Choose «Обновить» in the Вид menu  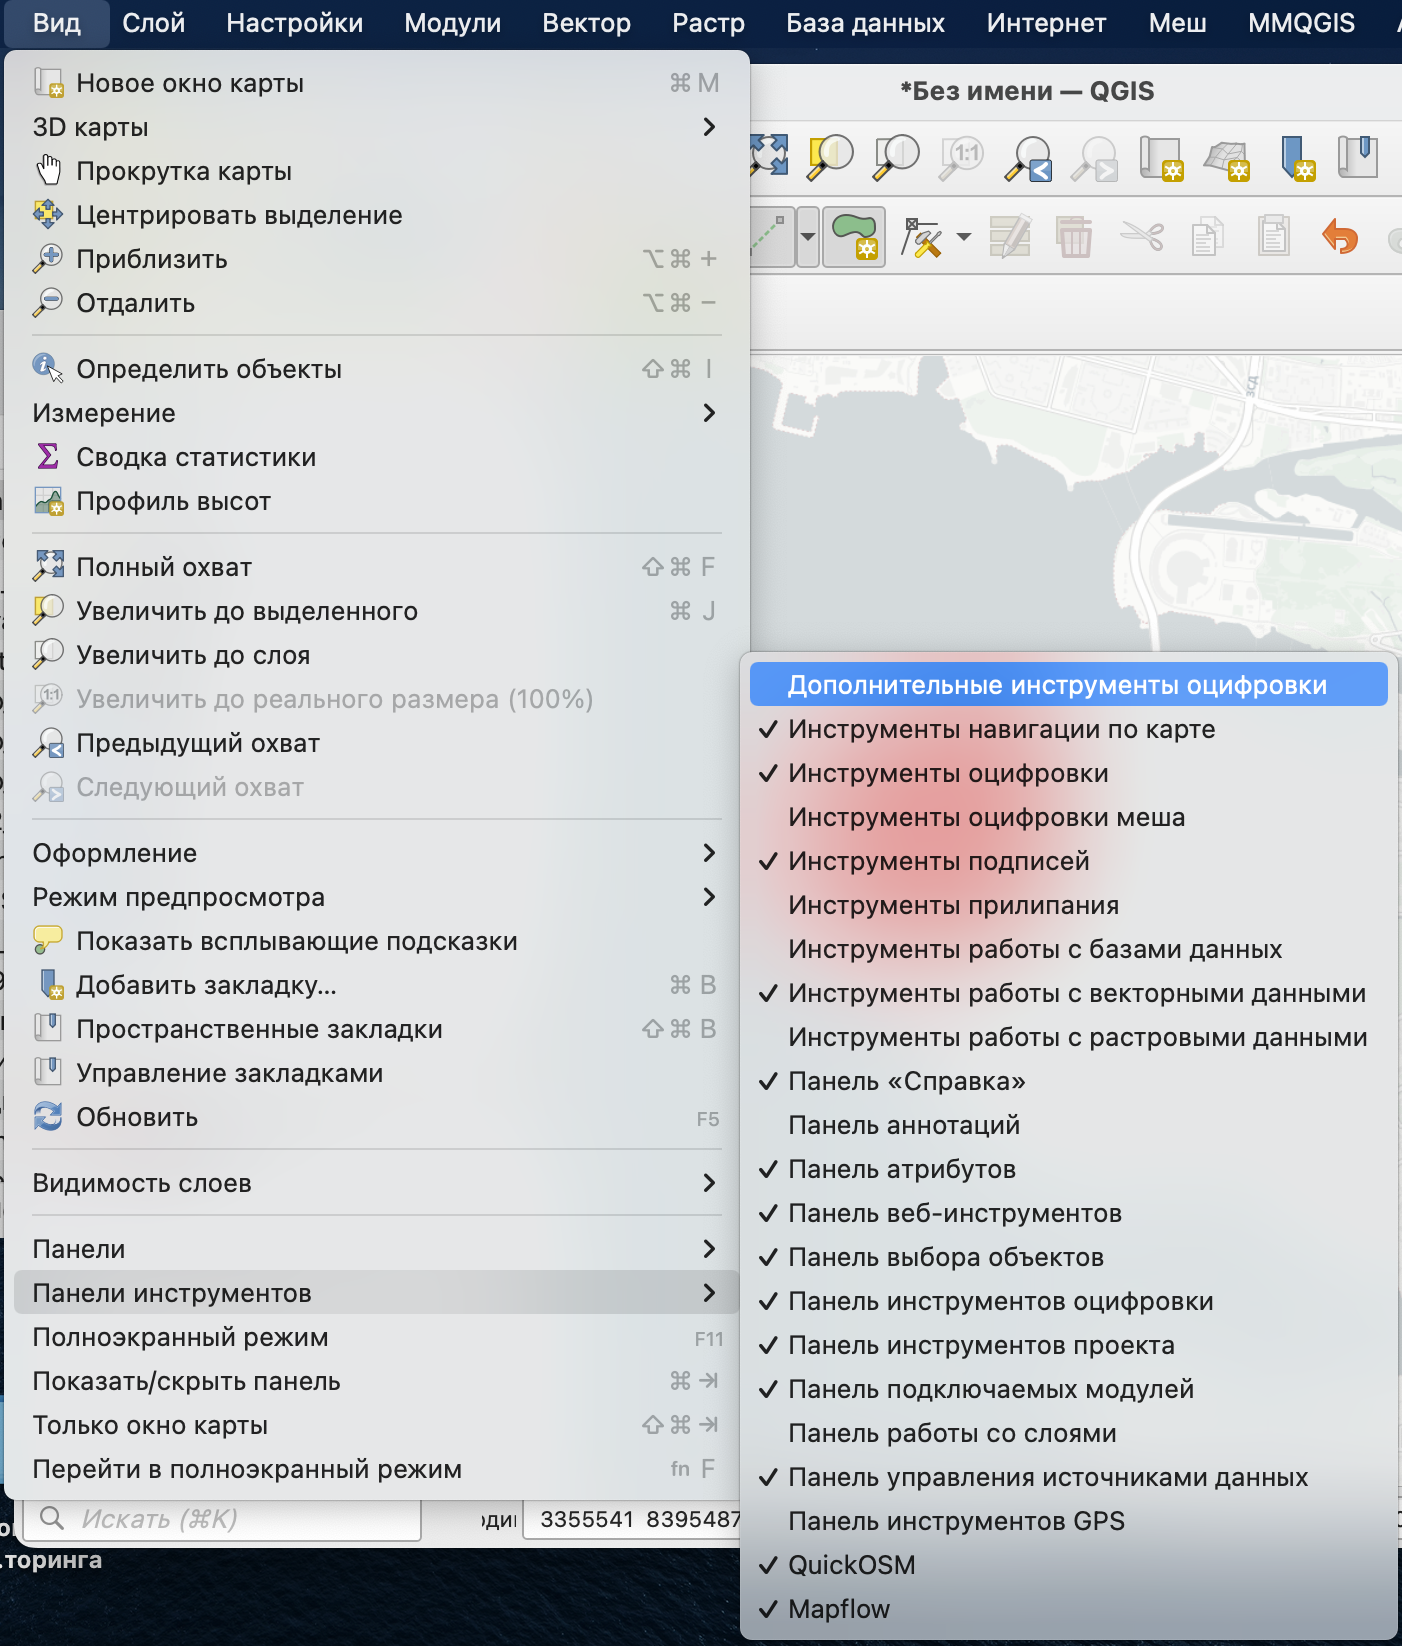point(137,1117)
